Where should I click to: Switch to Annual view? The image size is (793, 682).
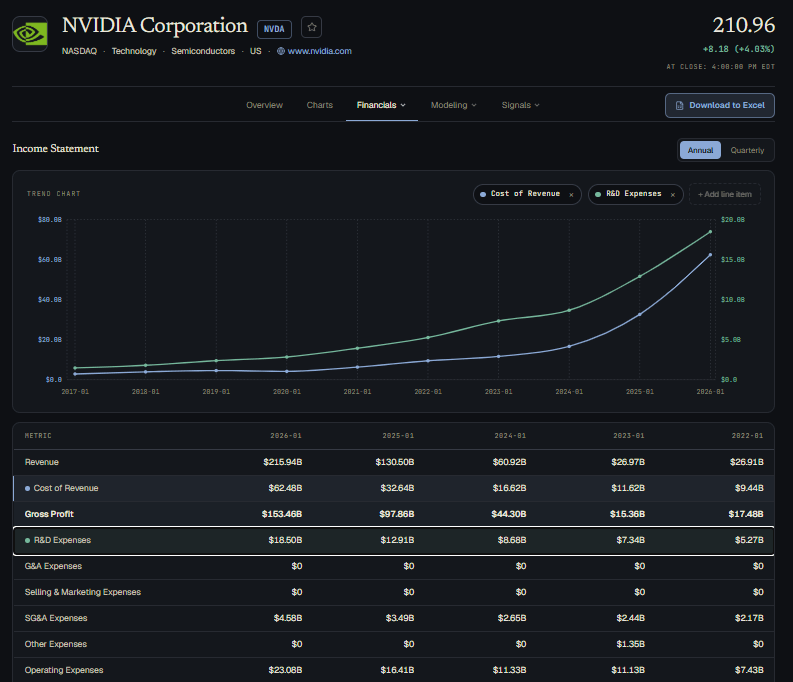point(700,150)
